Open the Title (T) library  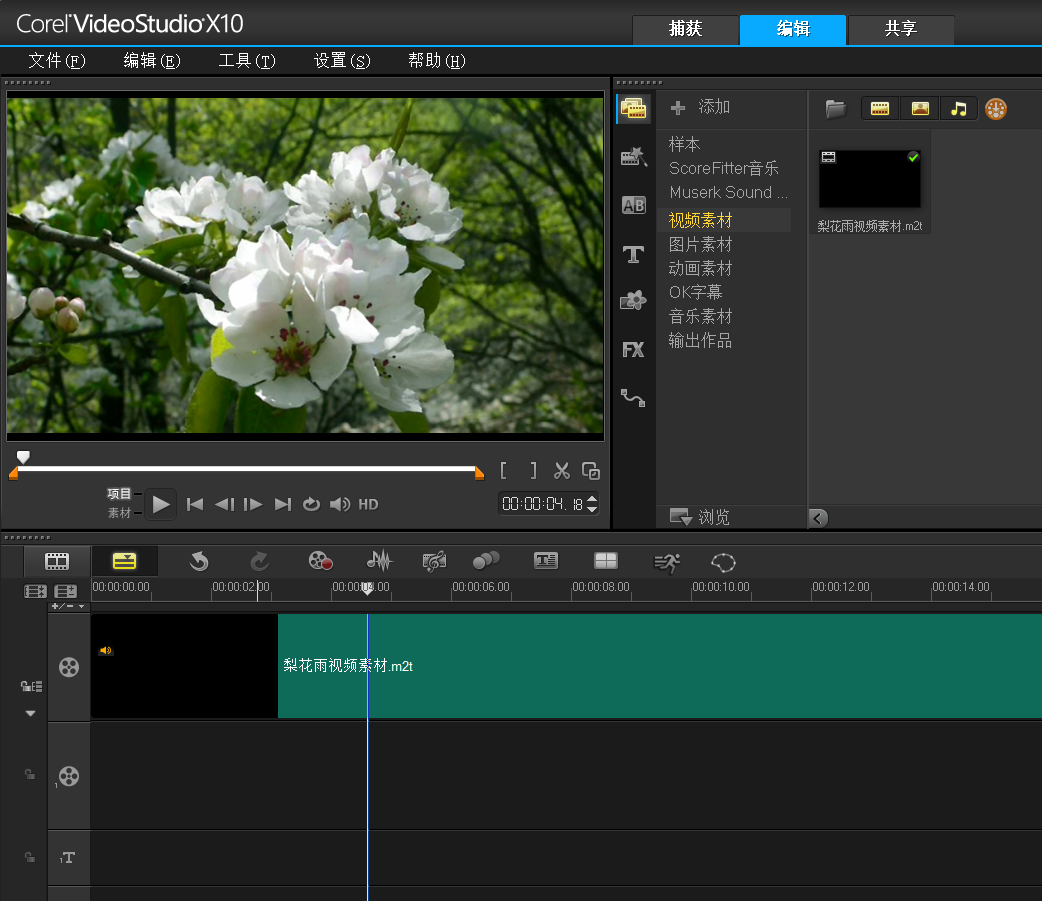click(633, 254)
